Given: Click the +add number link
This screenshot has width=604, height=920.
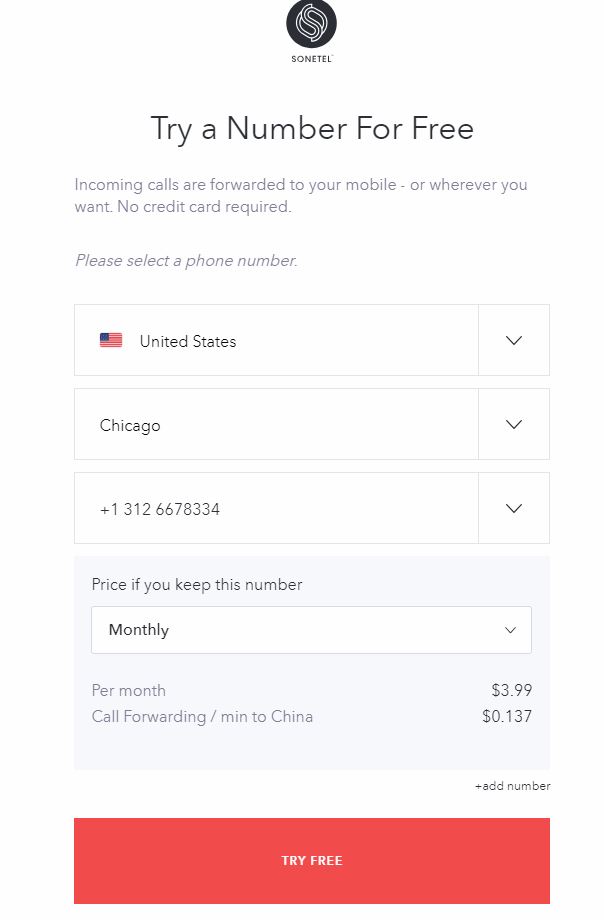Looking at the screenshot, I should pyautogui.click(x=512, y=786).
